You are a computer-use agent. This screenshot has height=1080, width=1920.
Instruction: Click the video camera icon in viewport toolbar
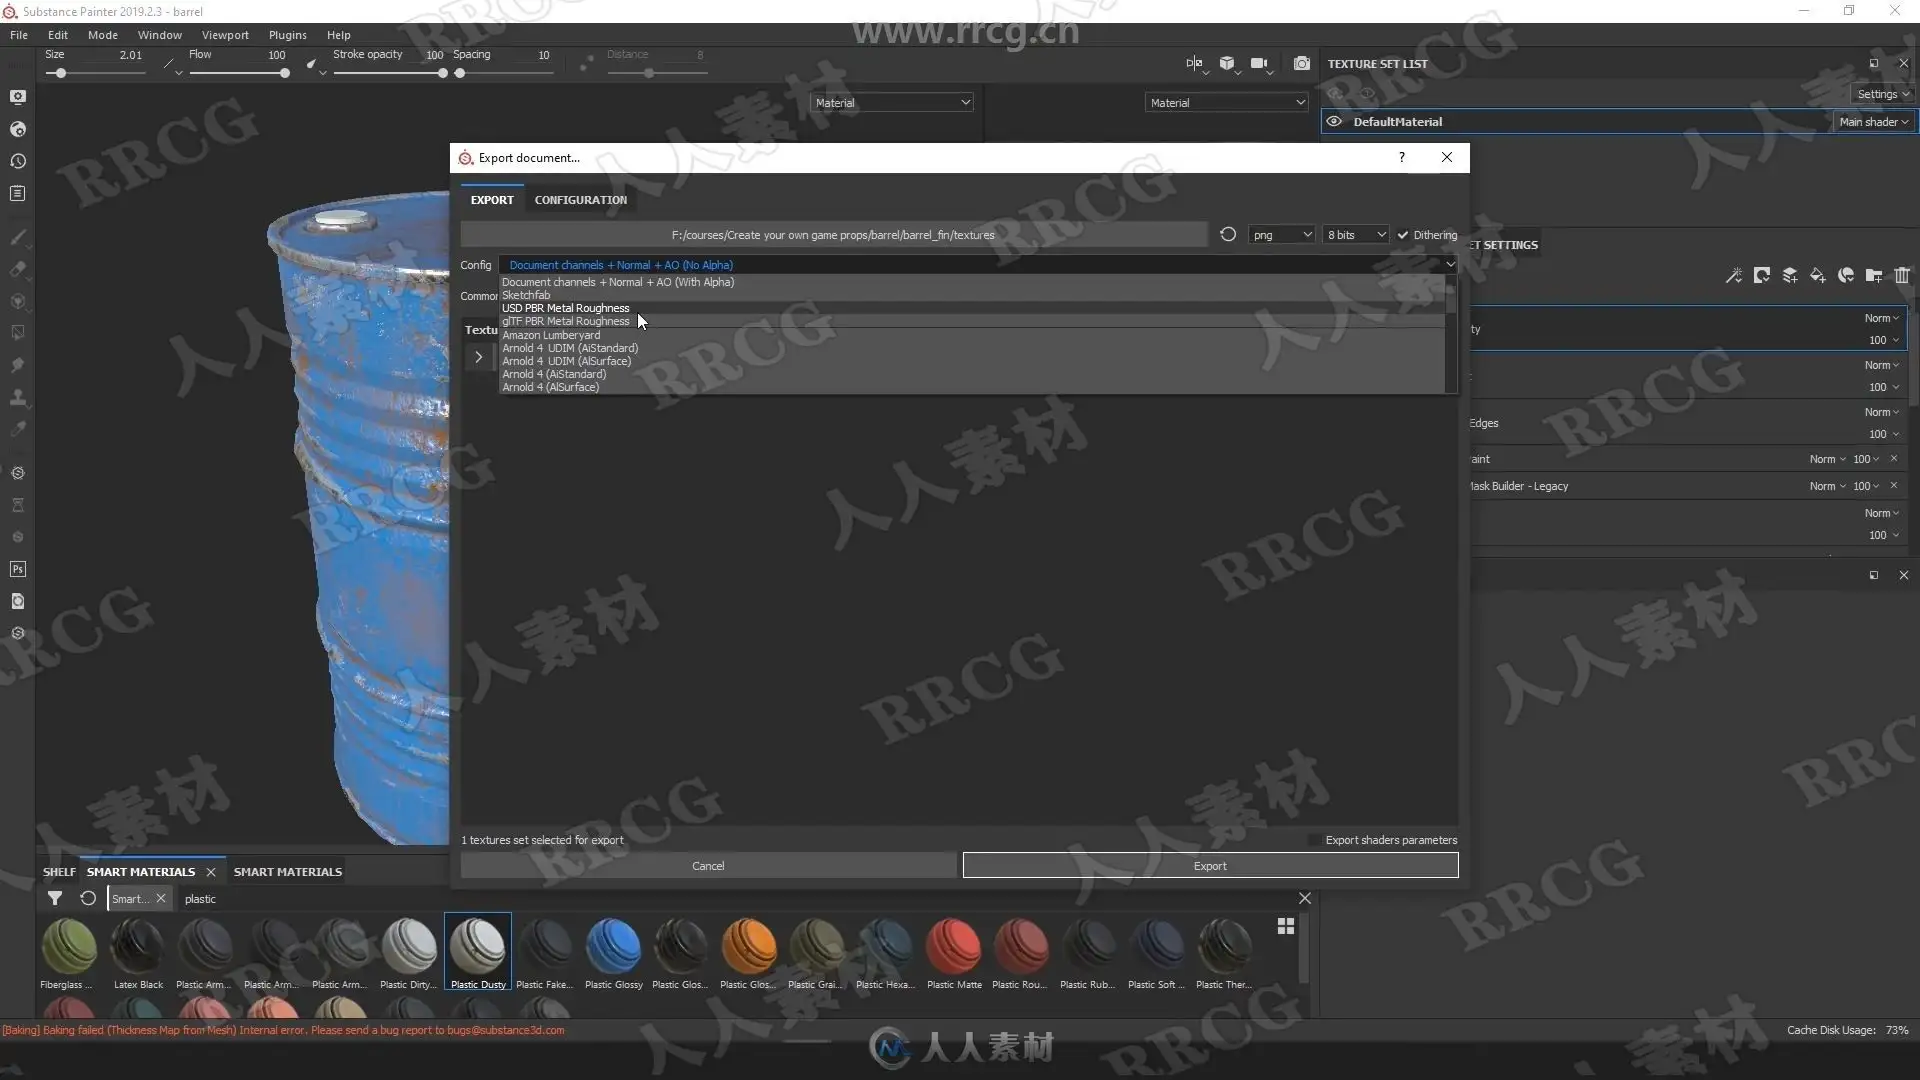(x=1258, y=63)
